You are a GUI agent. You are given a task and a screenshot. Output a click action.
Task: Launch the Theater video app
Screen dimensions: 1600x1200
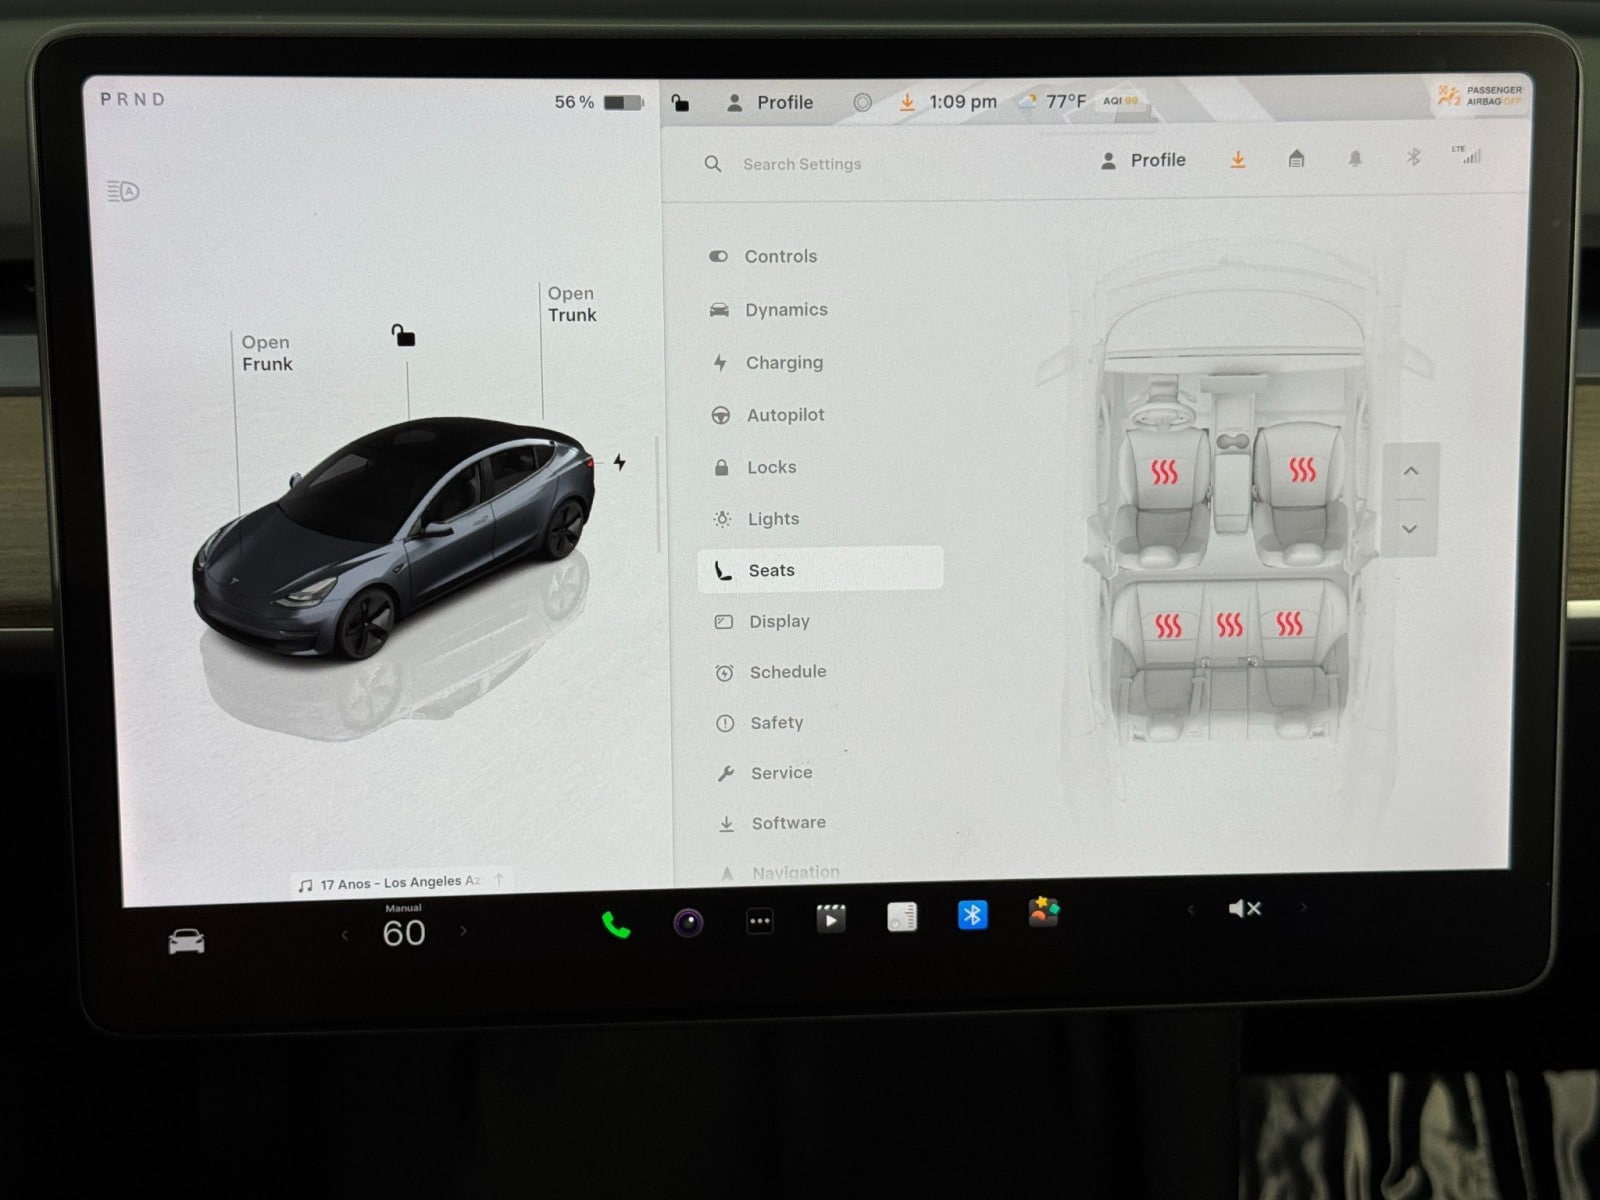click(x=831, y=918)
